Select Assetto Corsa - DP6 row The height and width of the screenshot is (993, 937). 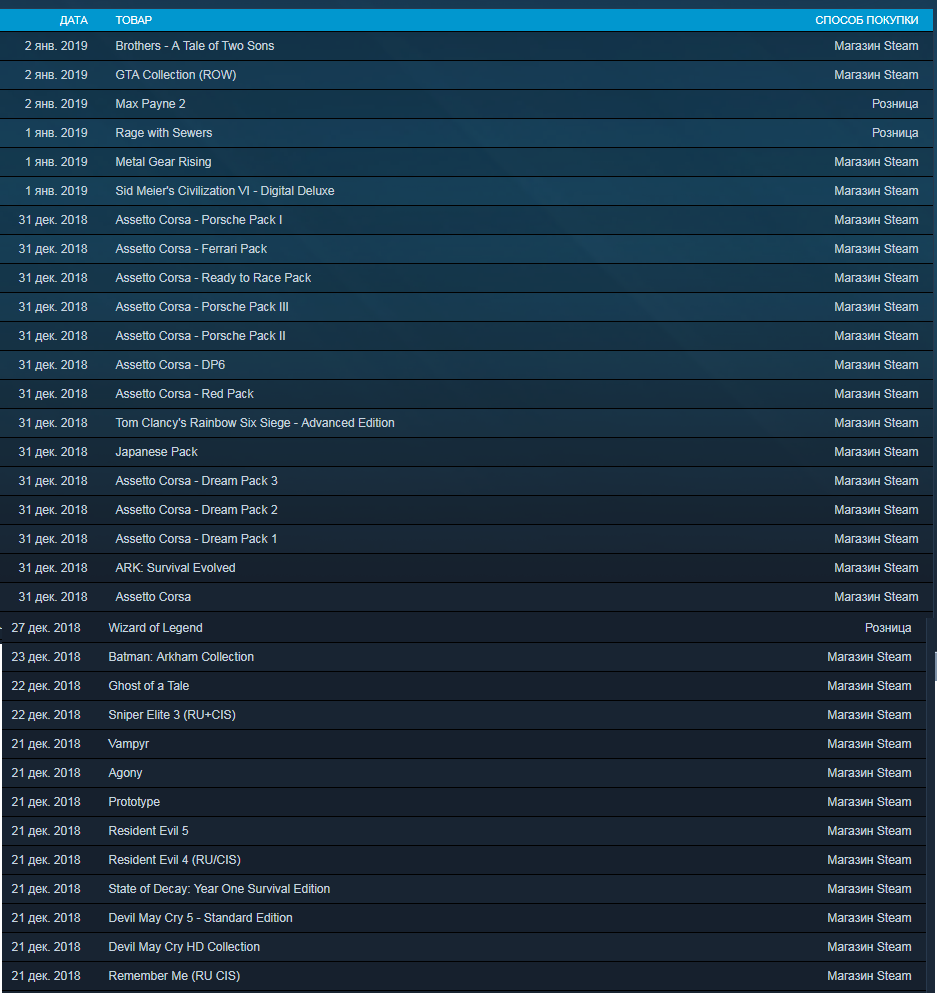pyautogui.click(x=467, y=365)
